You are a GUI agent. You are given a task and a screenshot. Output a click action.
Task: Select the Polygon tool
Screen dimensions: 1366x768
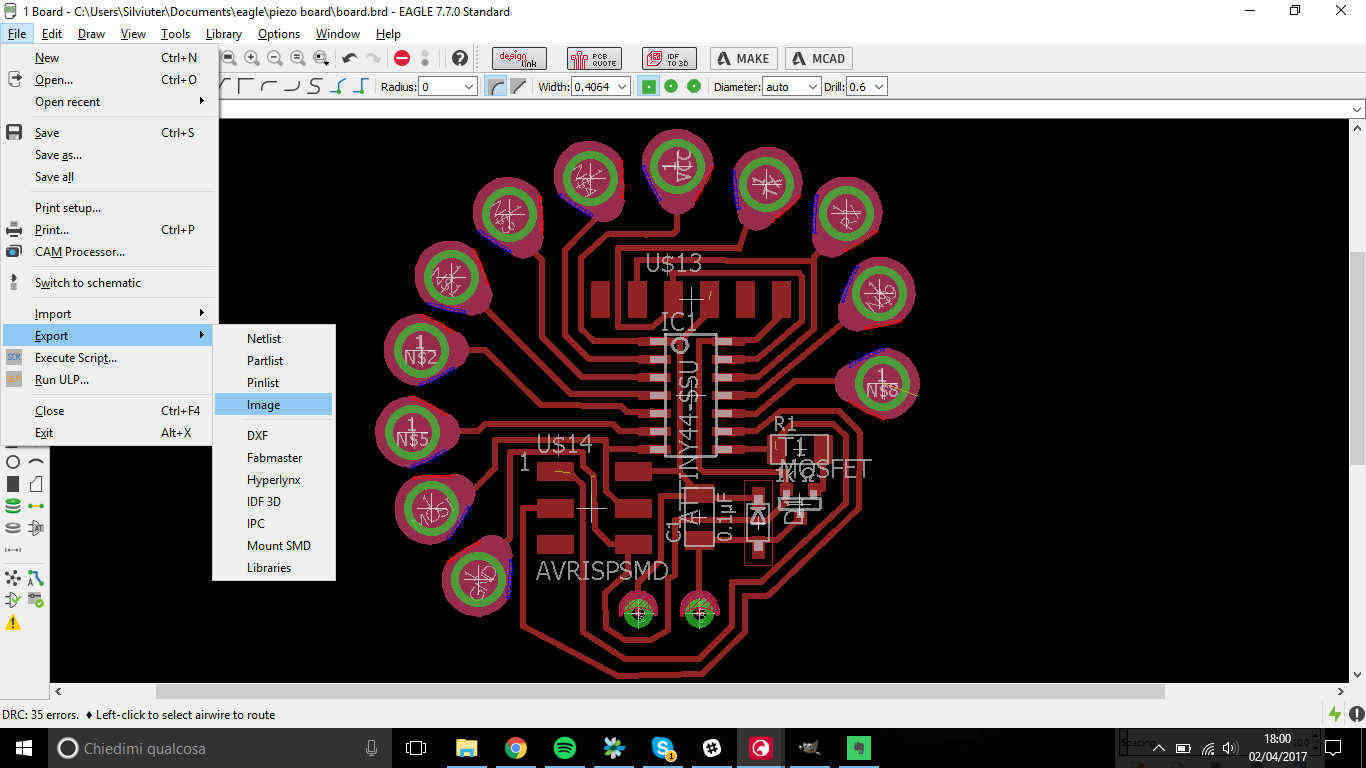[x=36, y=484]
